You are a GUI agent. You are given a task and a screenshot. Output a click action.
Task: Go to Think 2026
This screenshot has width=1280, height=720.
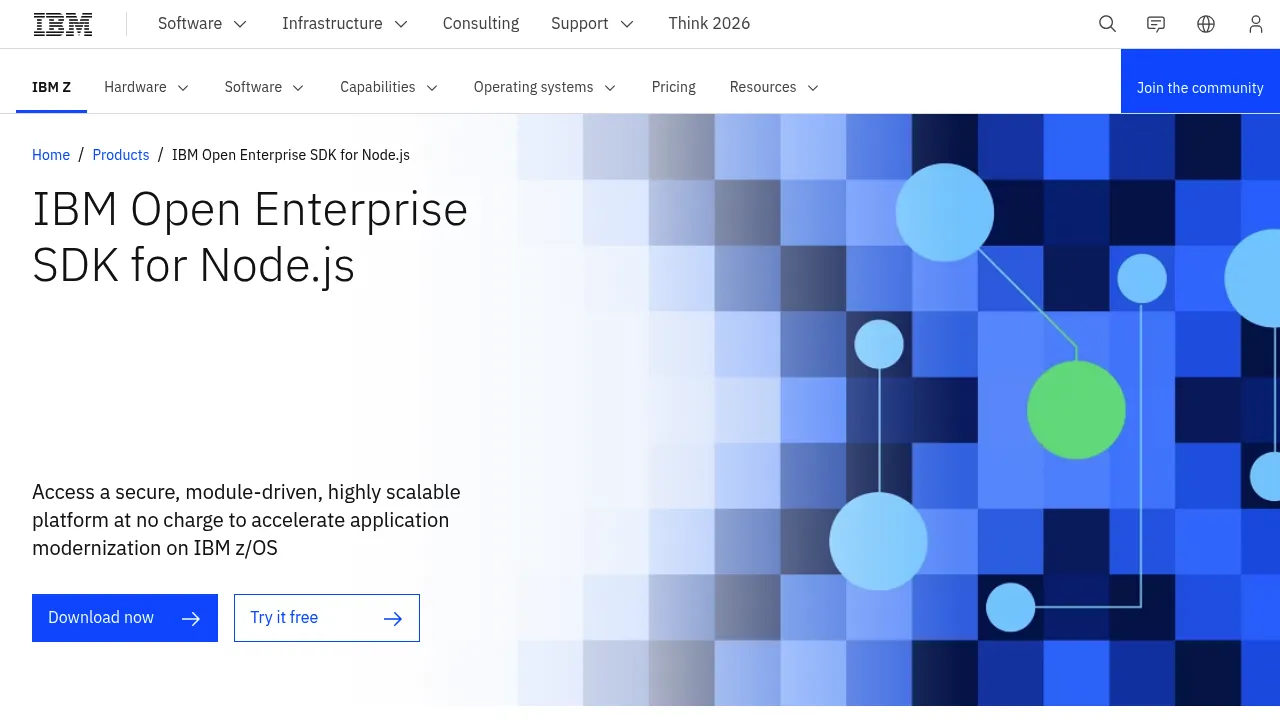pos(709,24)
